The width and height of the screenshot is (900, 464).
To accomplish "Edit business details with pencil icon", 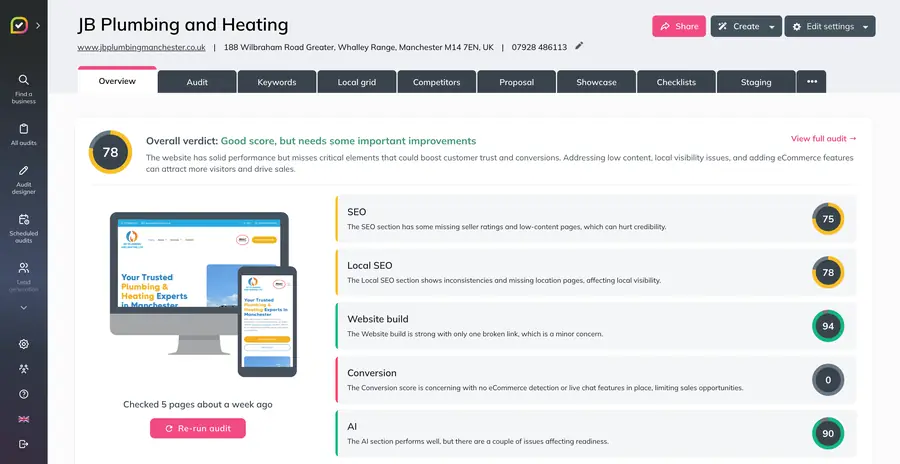I will click(x=579, y=46).
